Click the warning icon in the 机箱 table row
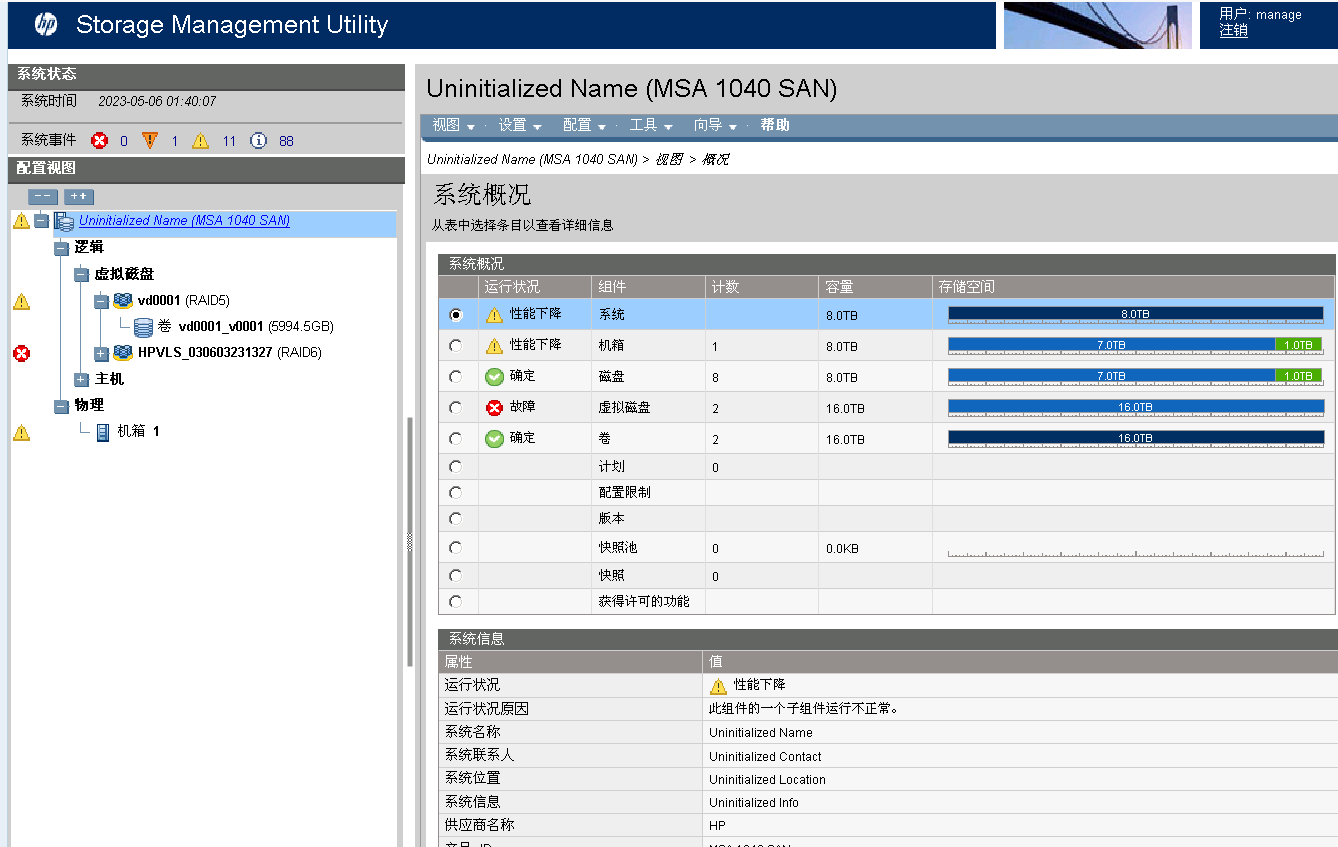Screen dimensions: 1338x847 point(494,346)
